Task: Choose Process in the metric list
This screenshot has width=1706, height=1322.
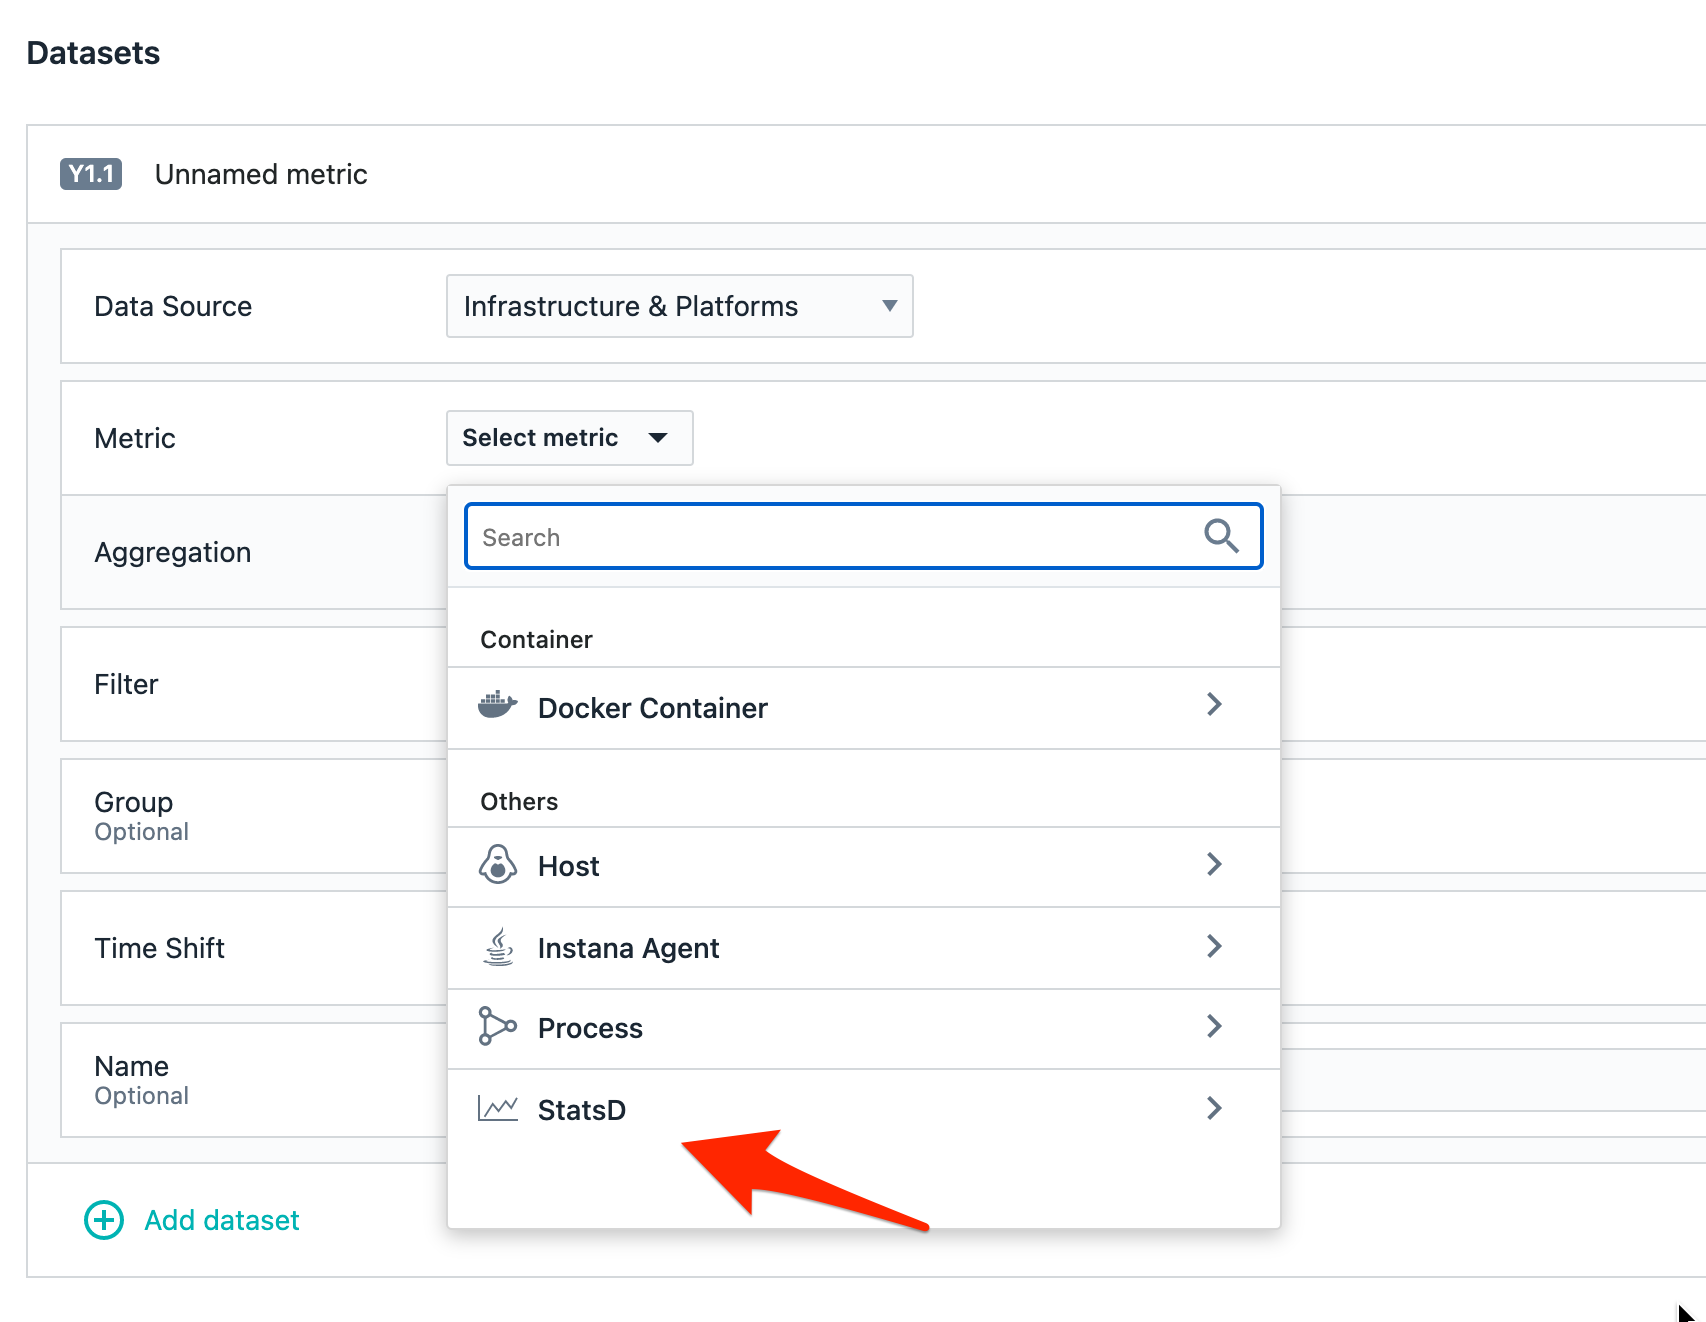Action: point(590,1028)
